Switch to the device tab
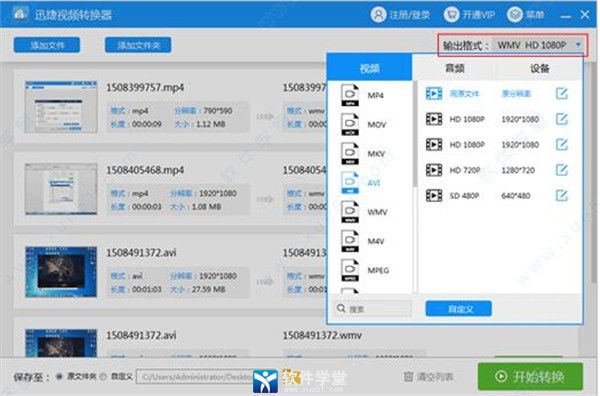This screenshot has height=396, width=600. (x=540, y=68)
